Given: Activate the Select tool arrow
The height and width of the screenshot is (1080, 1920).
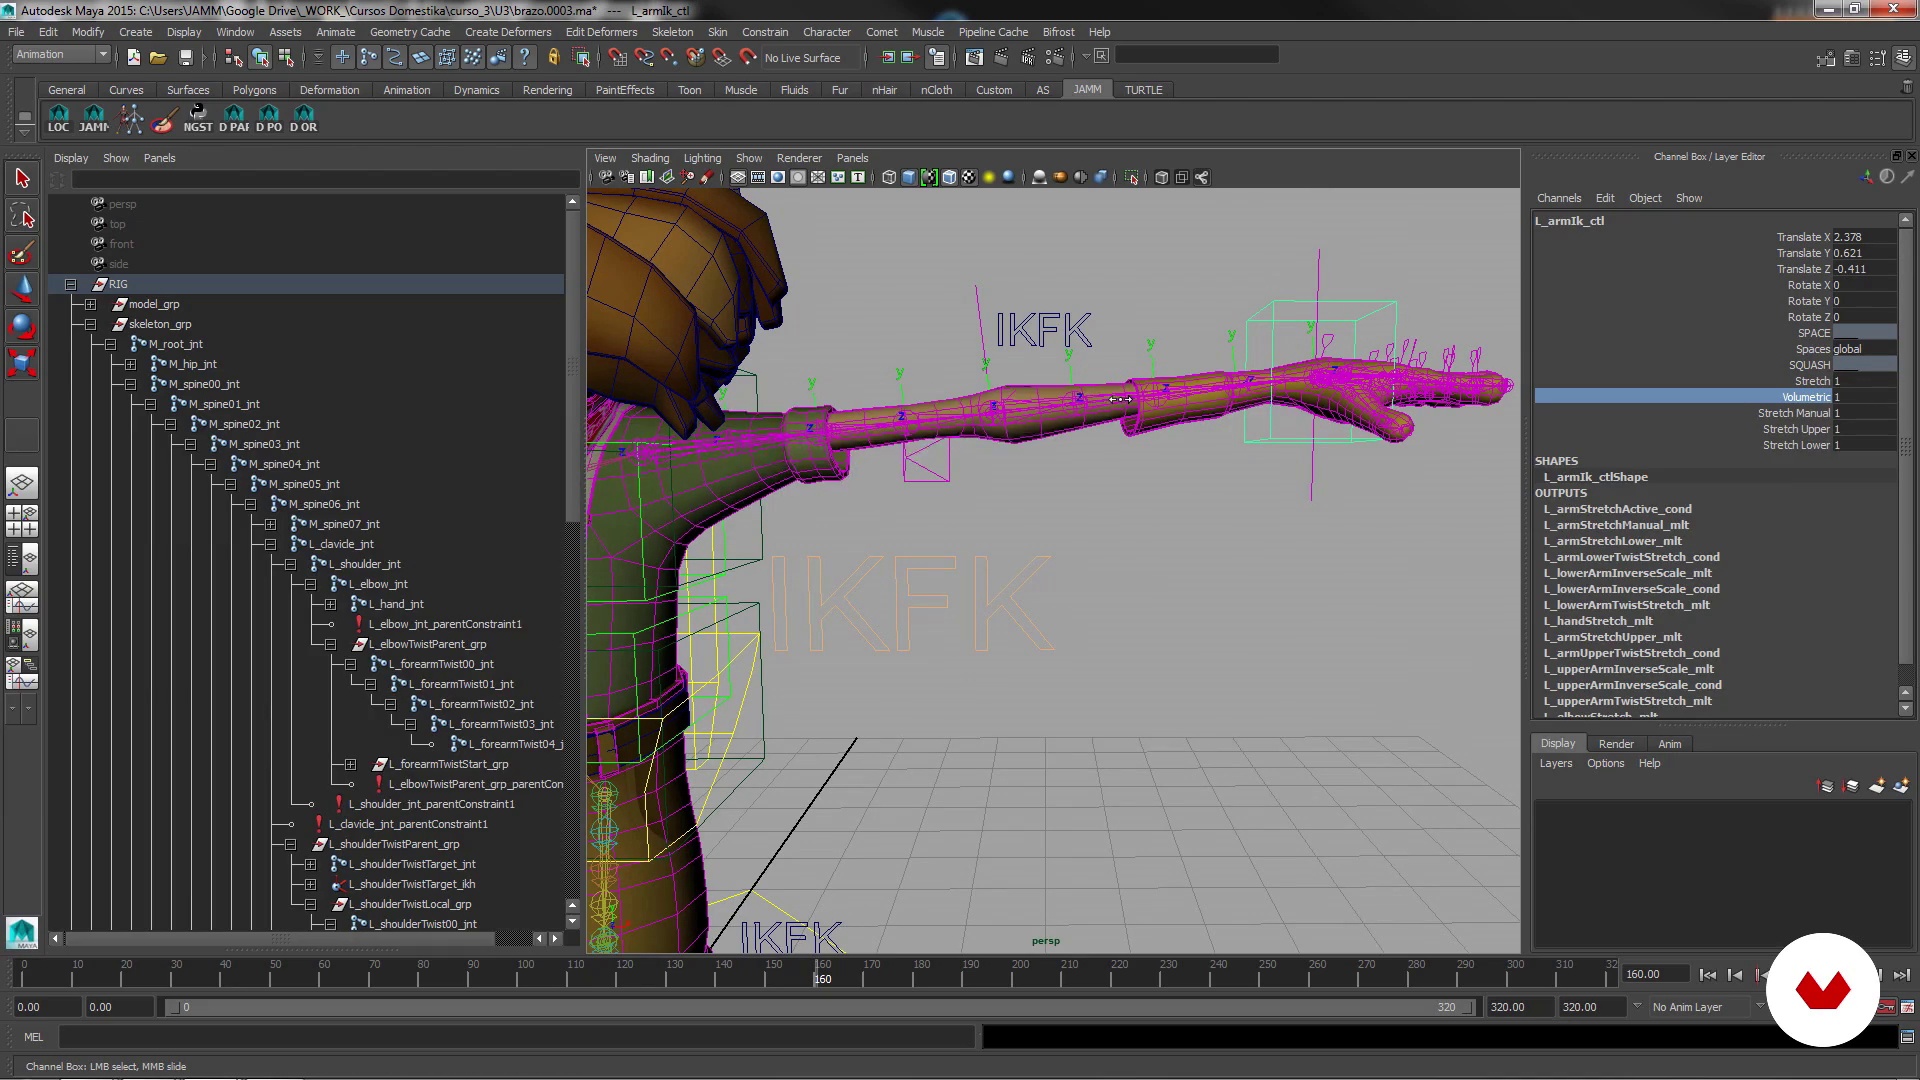Looking at the screenshot, I should click(22, 179).
